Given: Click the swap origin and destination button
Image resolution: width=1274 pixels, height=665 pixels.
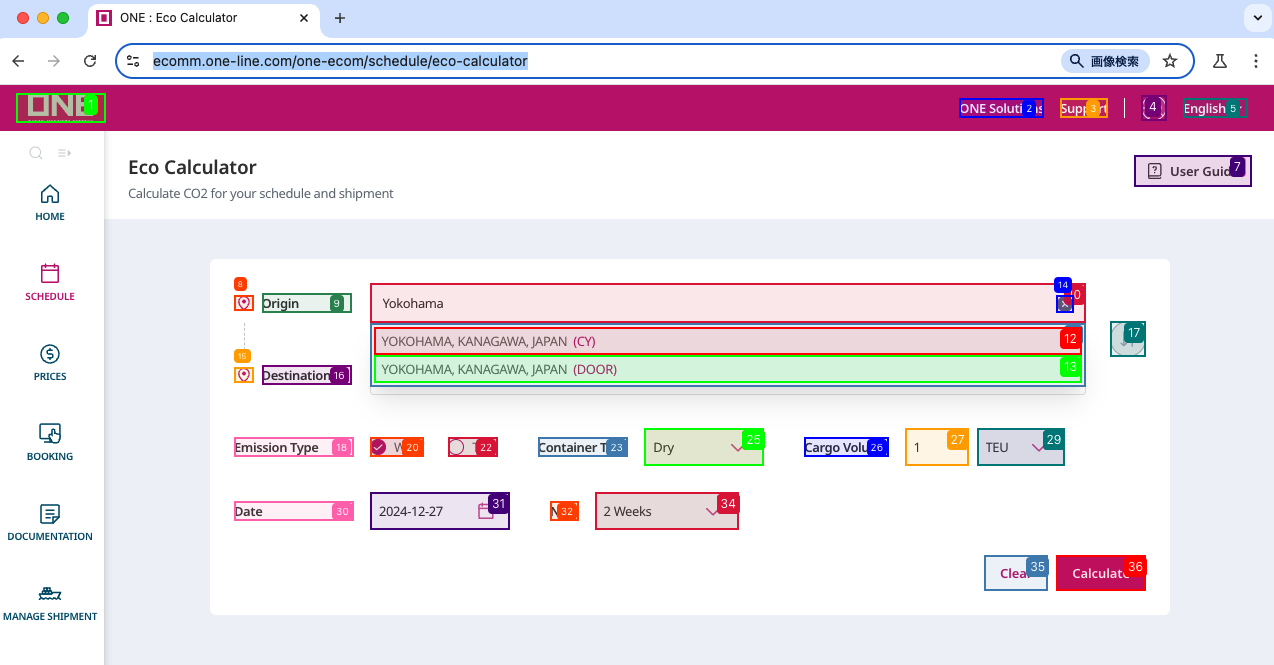Looking at the screenshot, I should pyautogui.click(x=1127, y=339).
